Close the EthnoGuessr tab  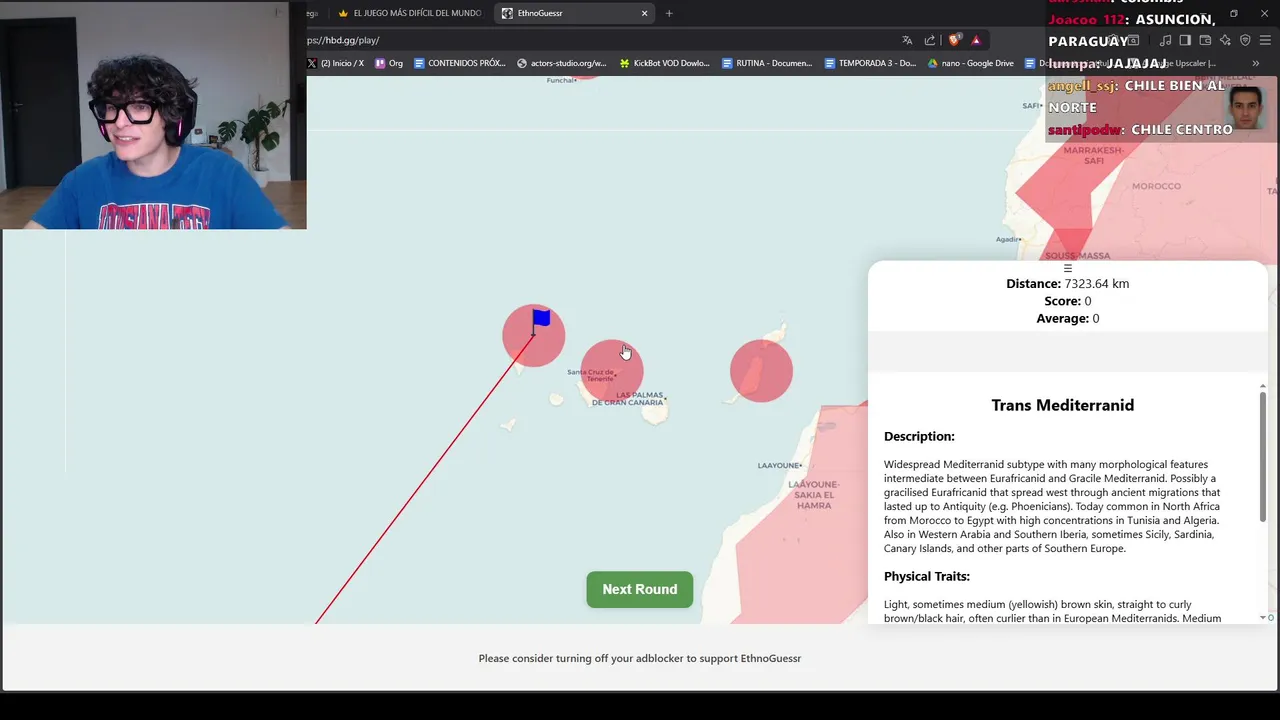click(644, 13)
